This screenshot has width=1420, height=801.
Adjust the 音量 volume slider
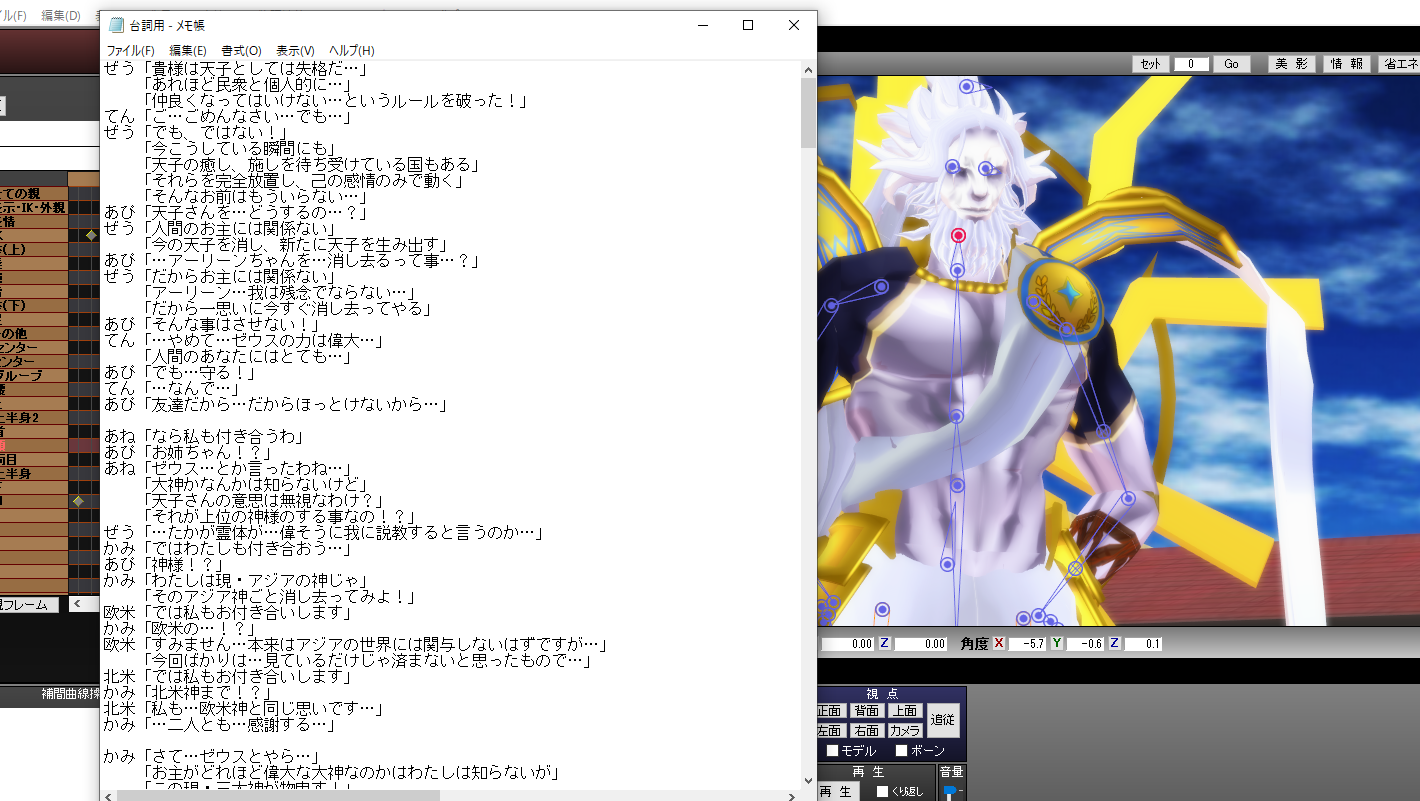pyautogui.click(x=949, y=792)
